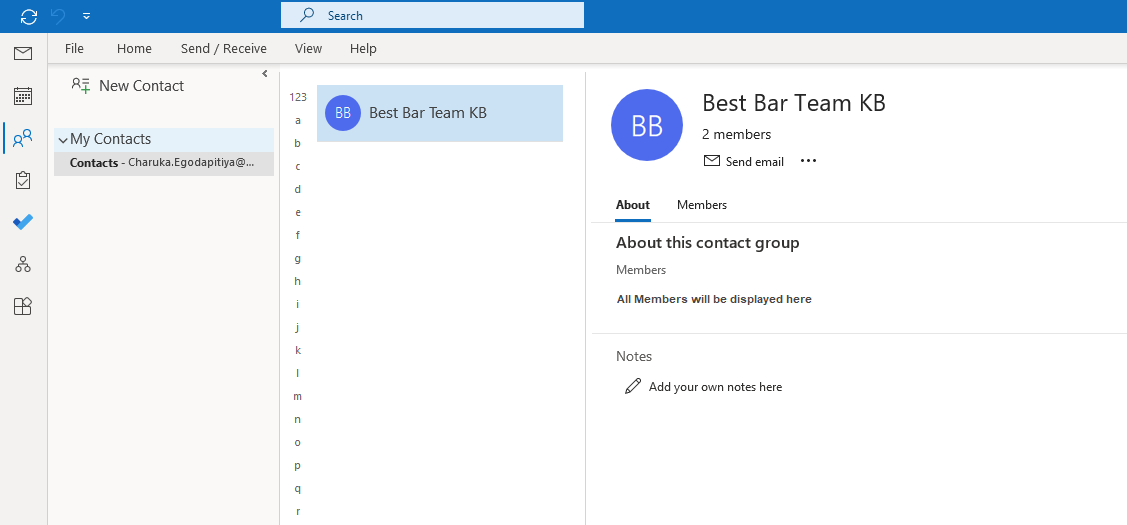1127x525 pixels.
Task: Jump to letter m in the index
Action: click(x=298, y=396)
